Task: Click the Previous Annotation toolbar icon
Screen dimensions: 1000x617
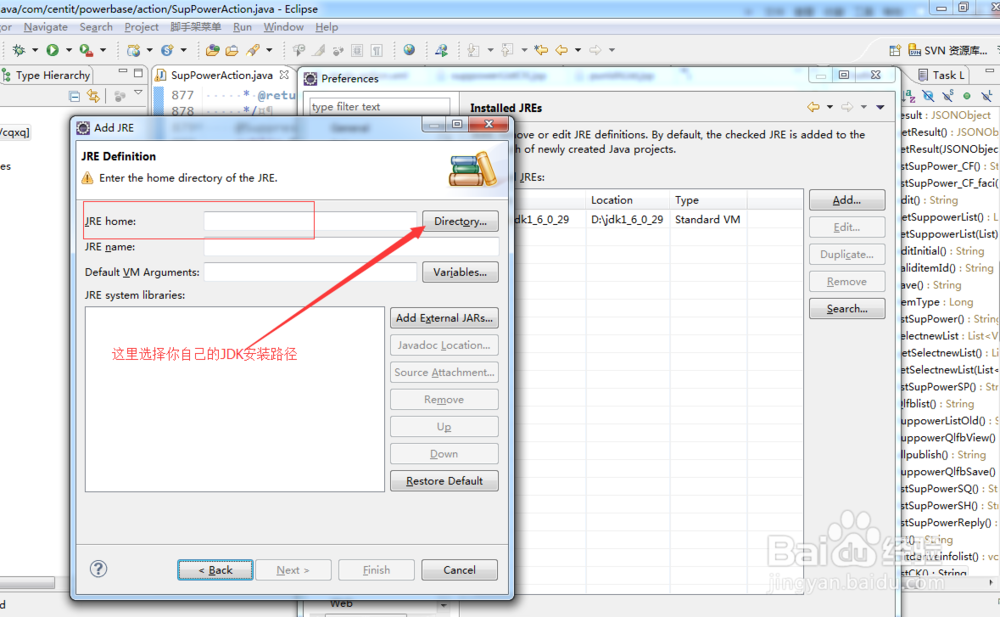Action: coord(508,50)
